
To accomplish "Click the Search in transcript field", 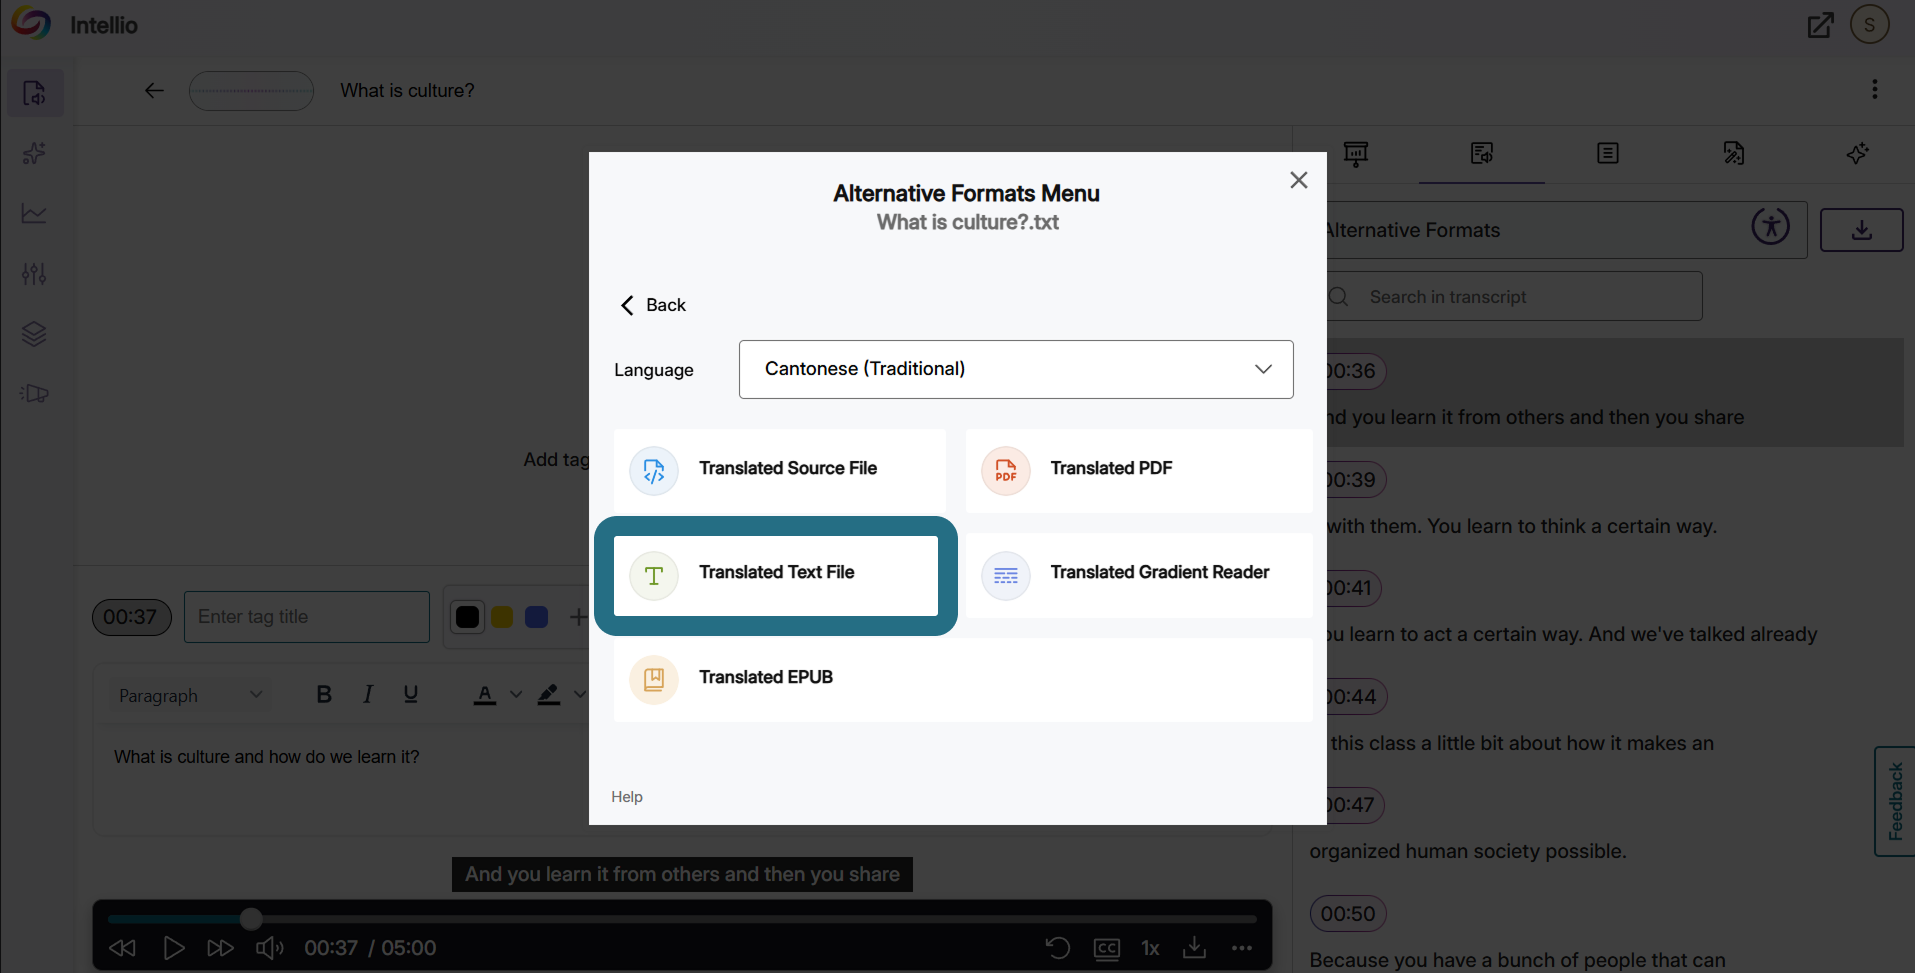I will (1514, 297).
